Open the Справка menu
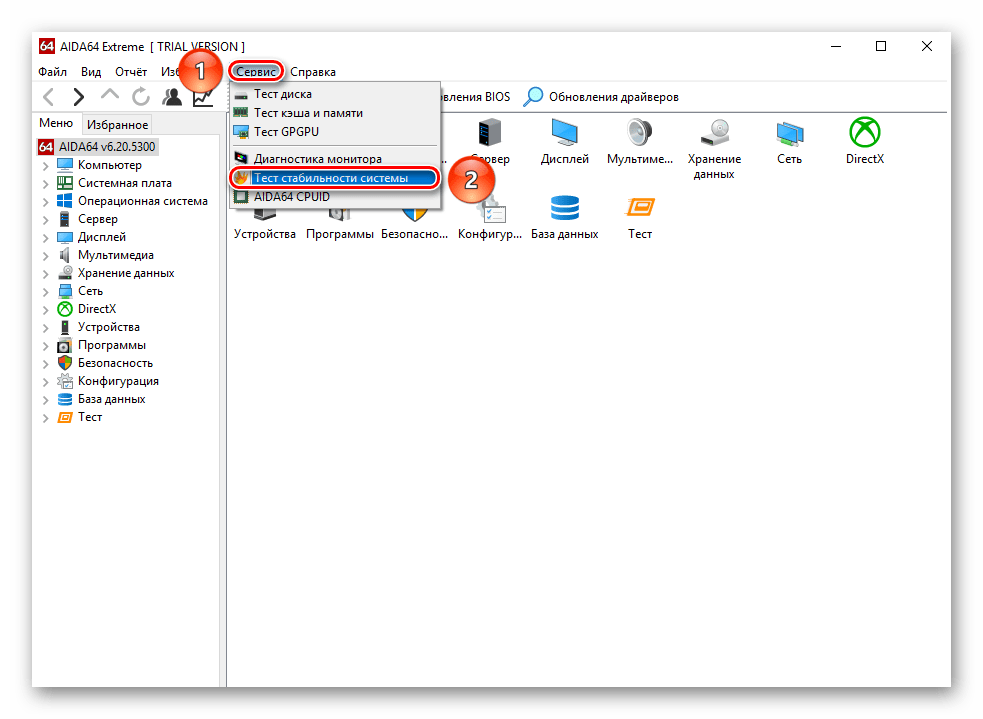Screen dimensions: 983x719 coord(312,72)
